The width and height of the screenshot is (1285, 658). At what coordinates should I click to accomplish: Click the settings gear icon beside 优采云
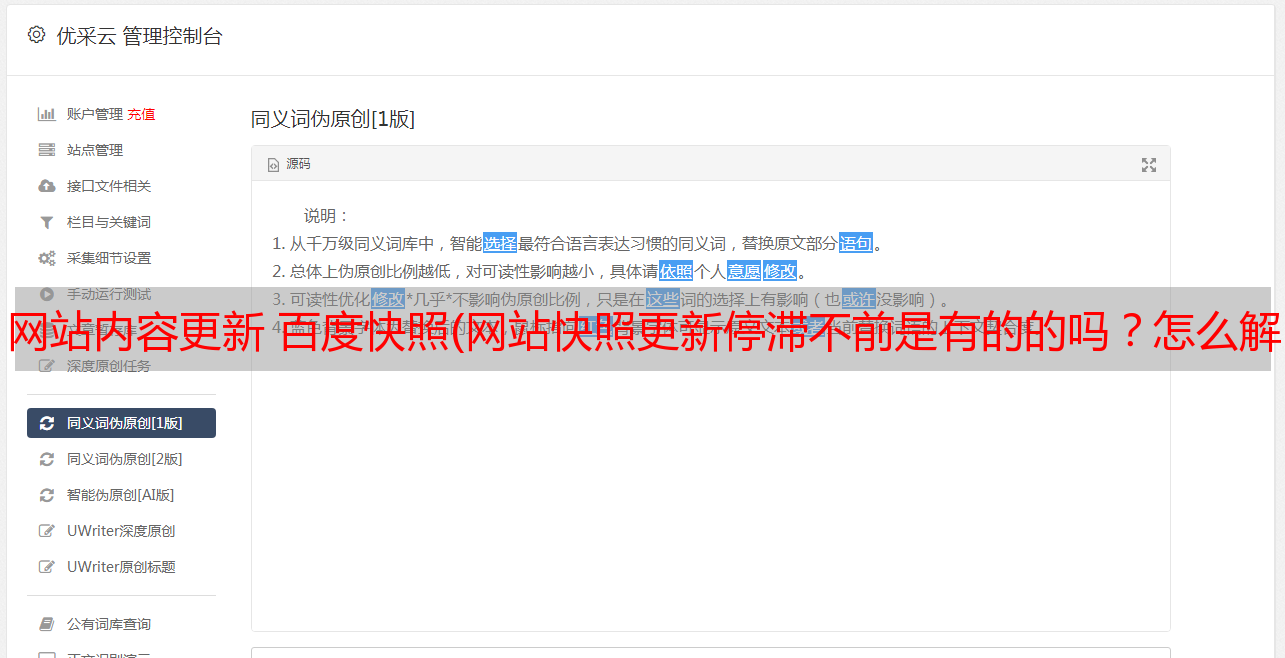pyautogui.click(x=37, y=35)
